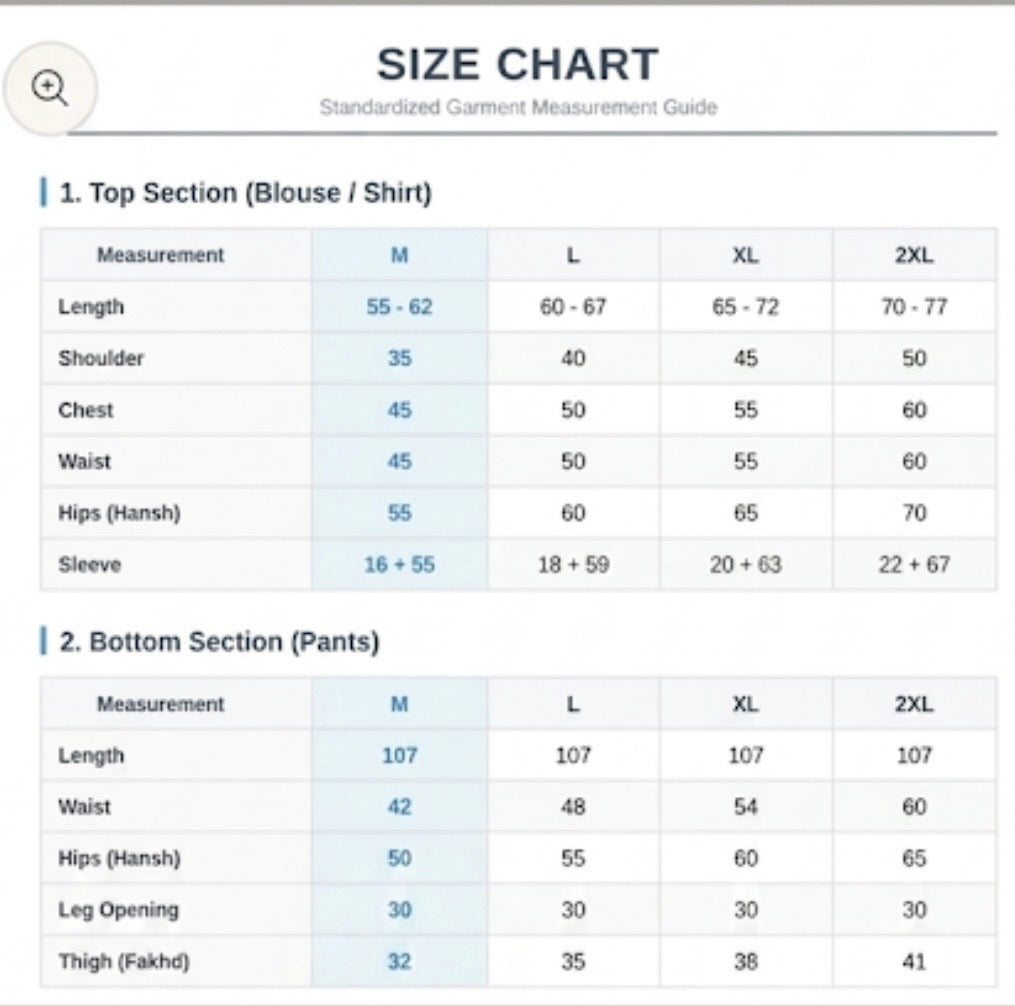The width and height of the screenshot is (1015, 1006).
Task: Click the '1. Top Section (Blouse / Shirt)' heading
Action: click(x=245, y=193)
